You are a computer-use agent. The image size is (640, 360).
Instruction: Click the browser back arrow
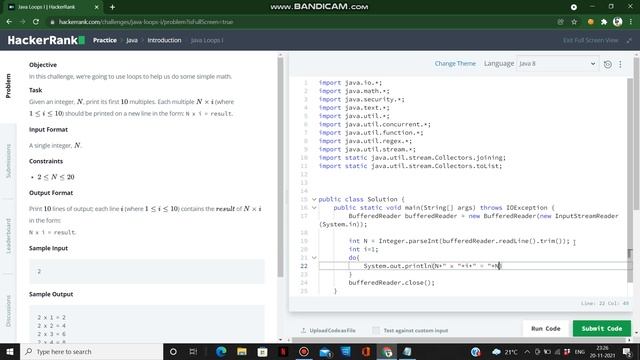pyautogui.click(x=9, y=22)
